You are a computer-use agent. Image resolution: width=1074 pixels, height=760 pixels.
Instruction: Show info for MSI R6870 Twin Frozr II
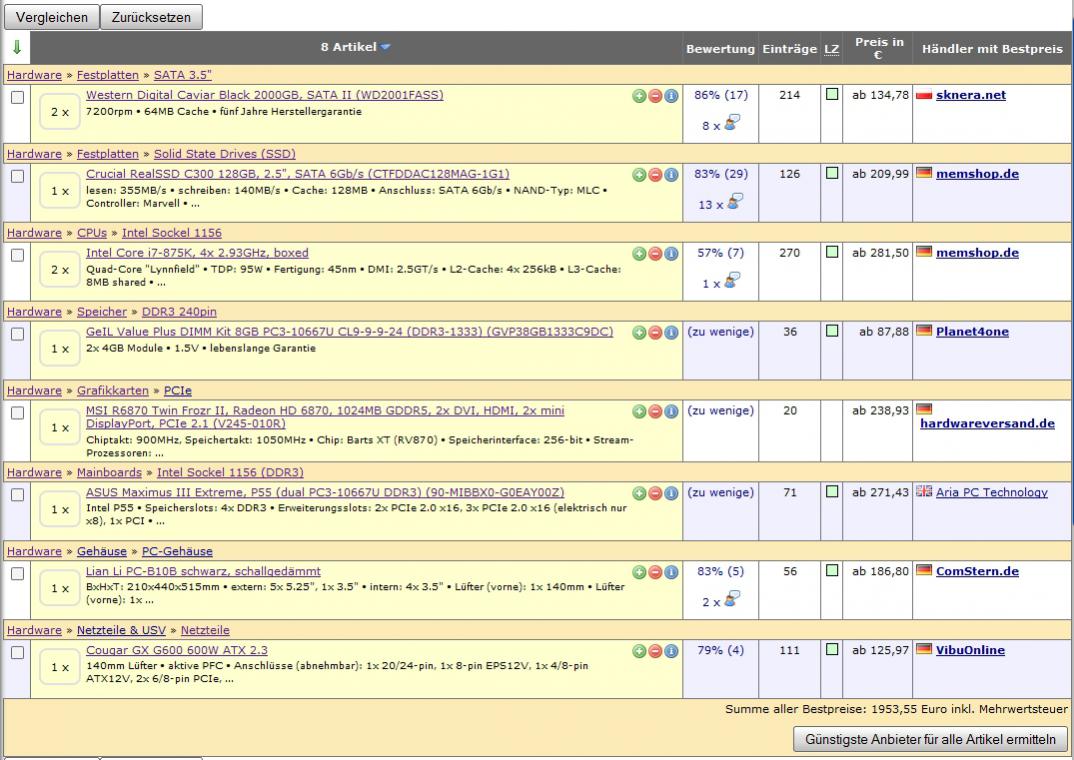click(x=671, y=411)
